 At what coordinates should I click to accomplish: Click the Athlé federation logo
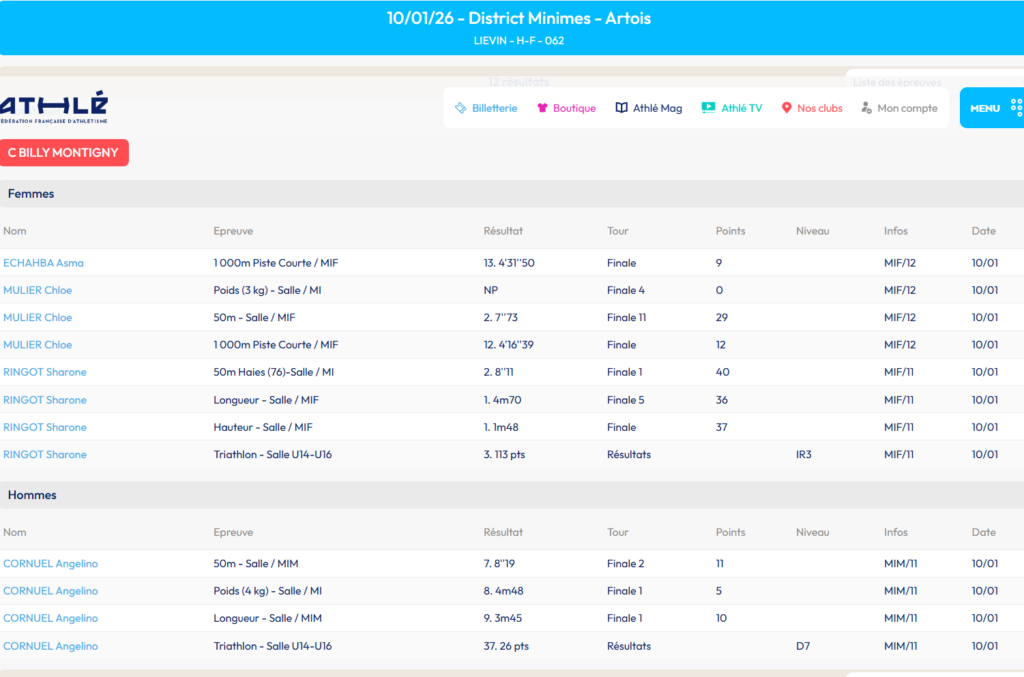click(54, 108)
